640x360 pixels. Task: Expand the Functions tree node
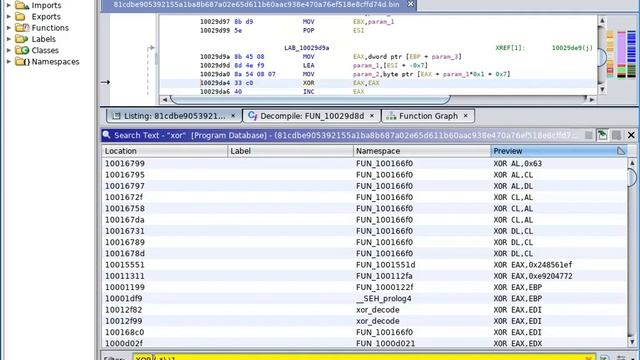click(9, 28)
